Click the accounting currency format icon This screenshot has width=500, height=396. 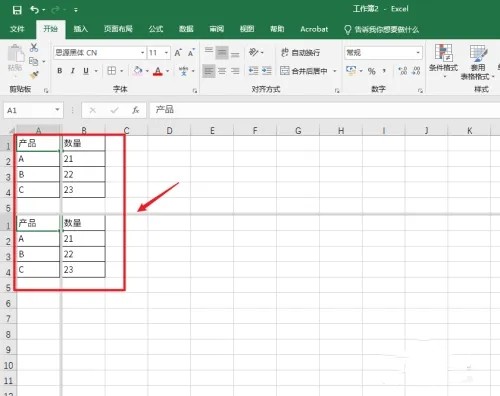click(351, 71)
